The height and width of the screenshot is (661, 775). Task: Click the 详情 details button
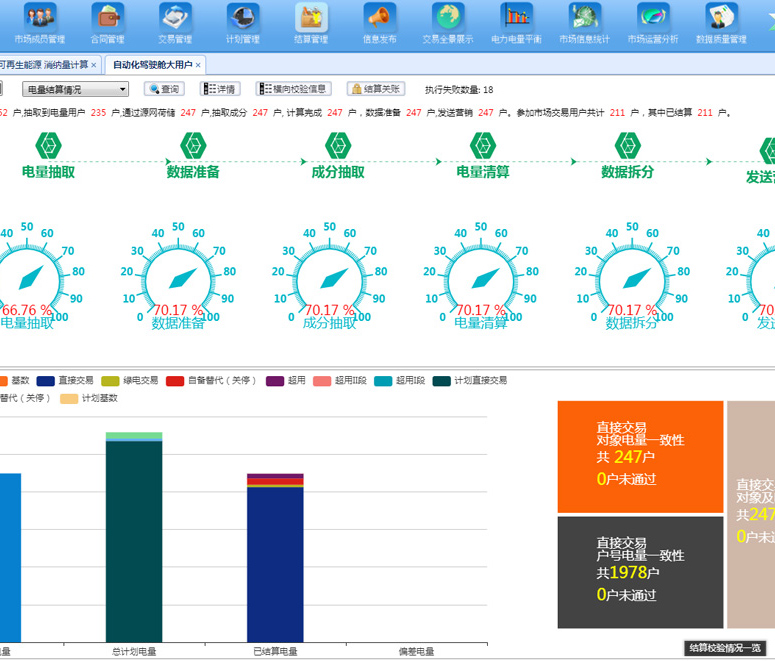tap(220, 89)
